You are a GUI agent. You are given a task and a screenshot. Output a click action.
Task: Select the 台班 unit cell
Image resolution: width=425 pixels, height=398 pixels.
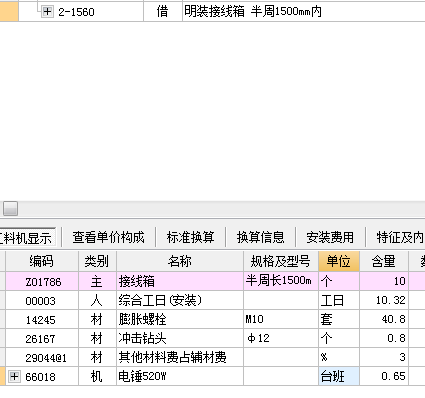coord(339,376)
